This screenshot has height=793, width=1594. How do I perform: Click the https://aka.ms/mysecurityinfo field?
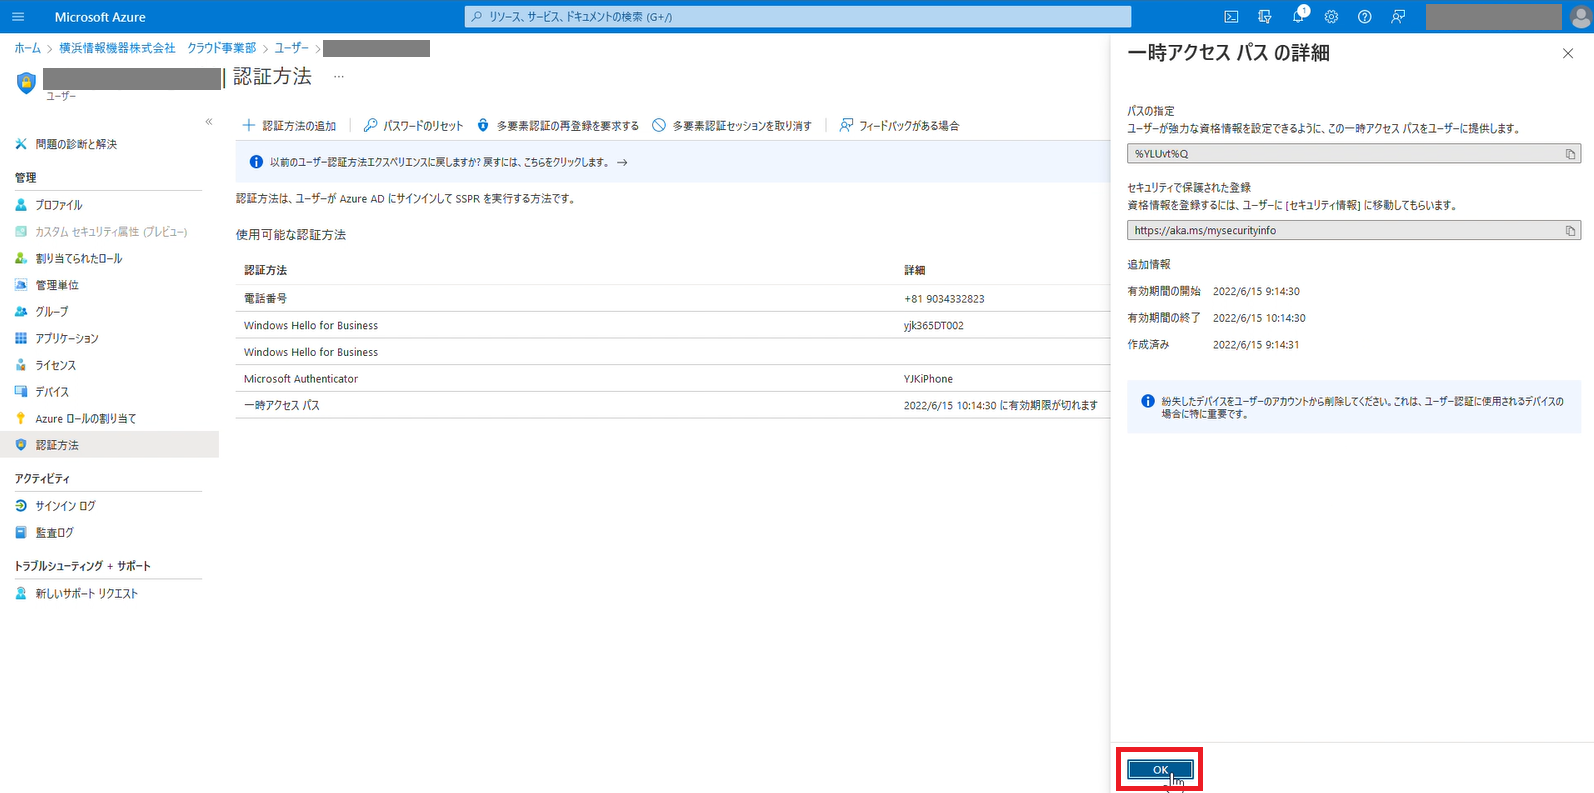pyautogui.click(x=1354, y=231)
